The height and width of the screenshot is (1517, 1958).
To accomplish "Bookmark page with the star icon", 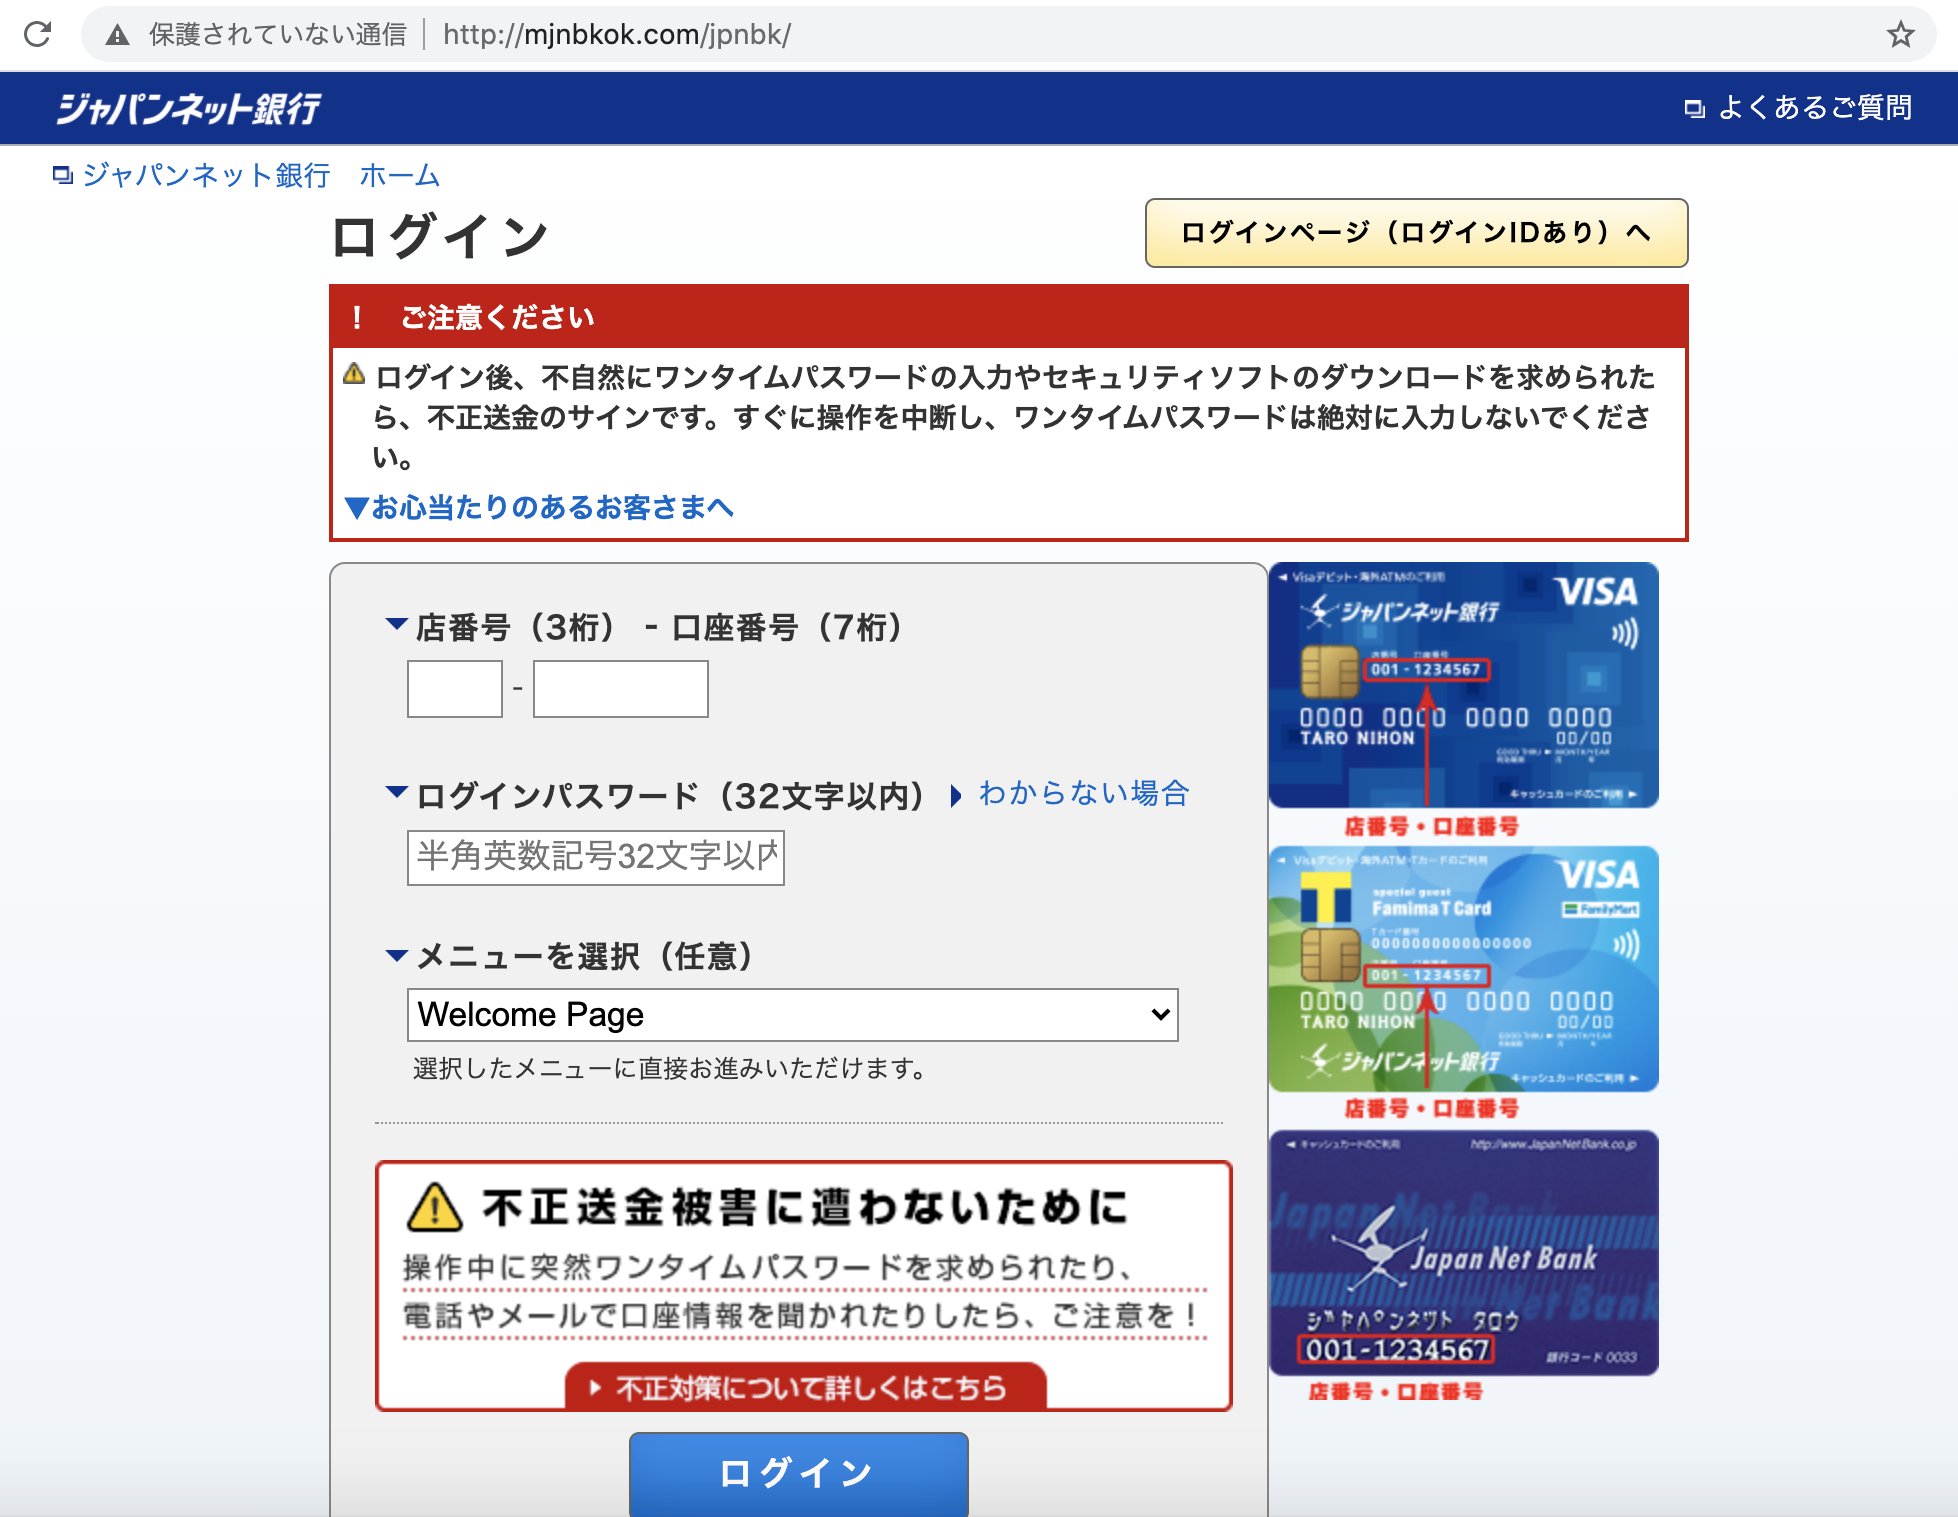I will [1900, 35].
